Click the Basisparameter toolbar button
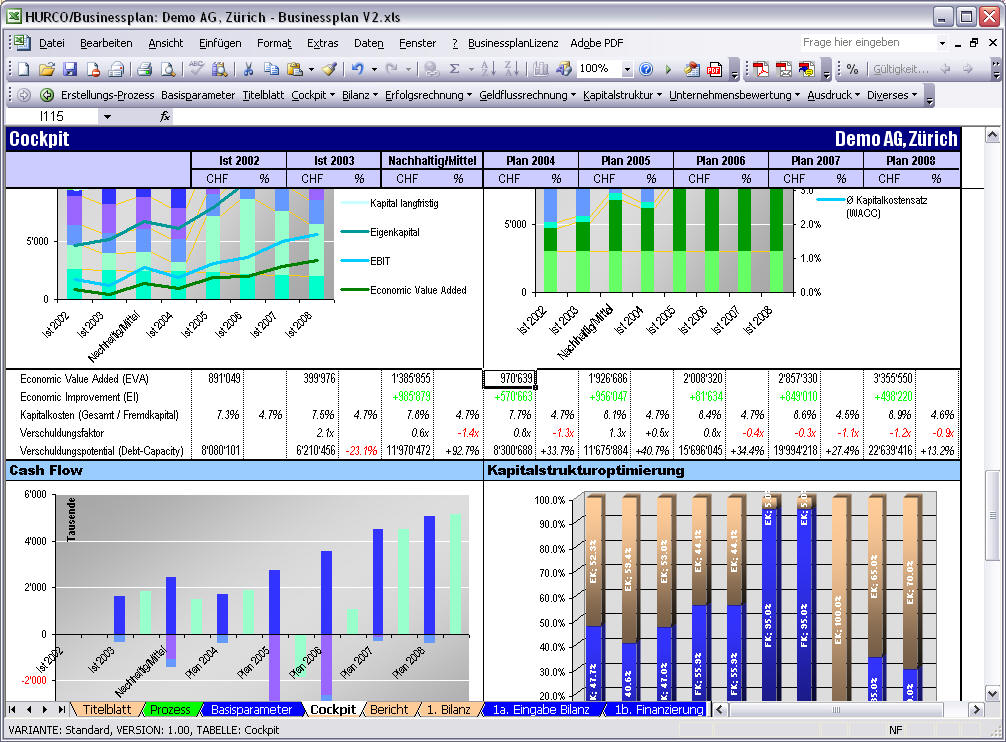 (x=198, y=96)
